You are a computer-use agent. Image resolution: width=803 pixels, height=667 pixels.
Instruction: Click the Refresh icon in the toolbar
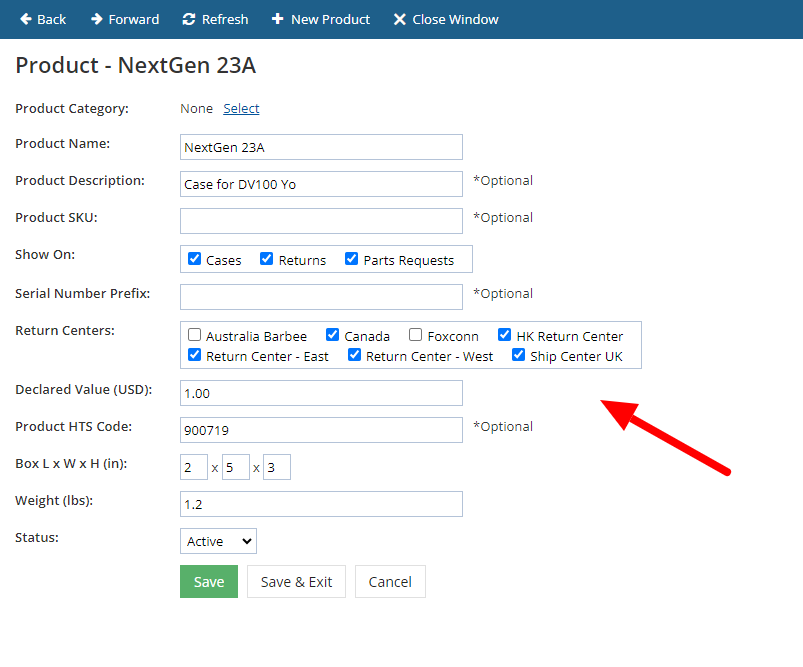click(187, 19)
